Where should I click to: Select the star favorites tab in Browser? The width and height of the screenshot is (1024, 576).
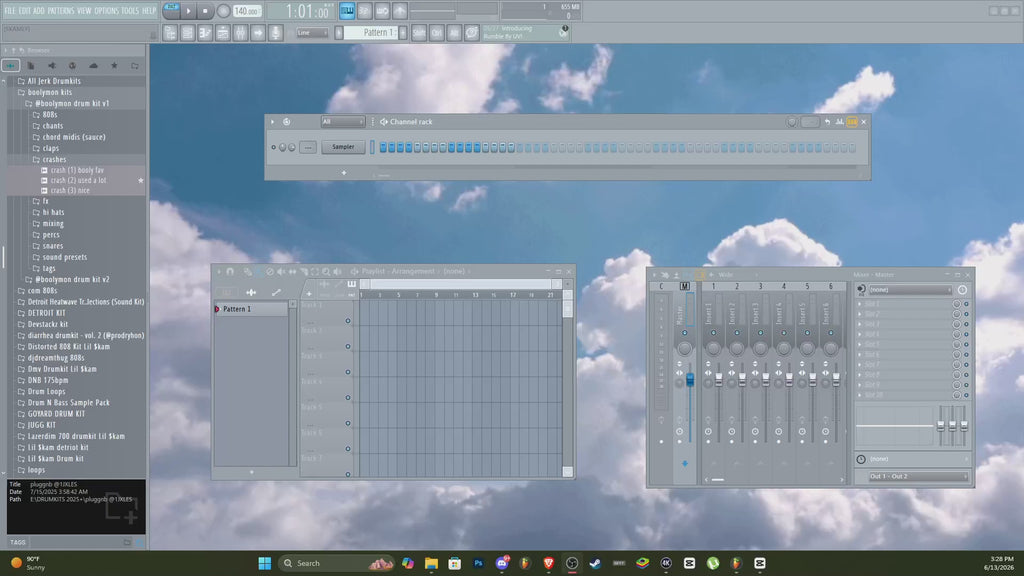coord(114,65)
